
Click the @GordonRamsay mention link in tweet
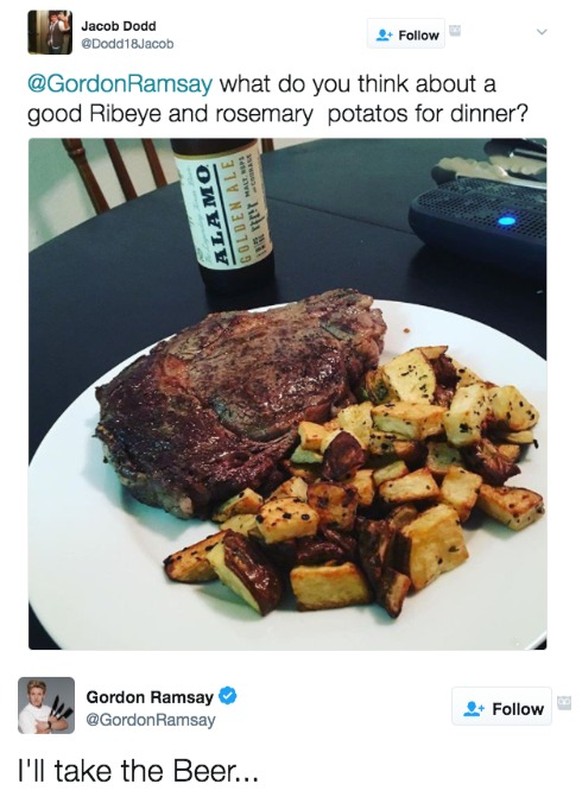tap(120, 84)
